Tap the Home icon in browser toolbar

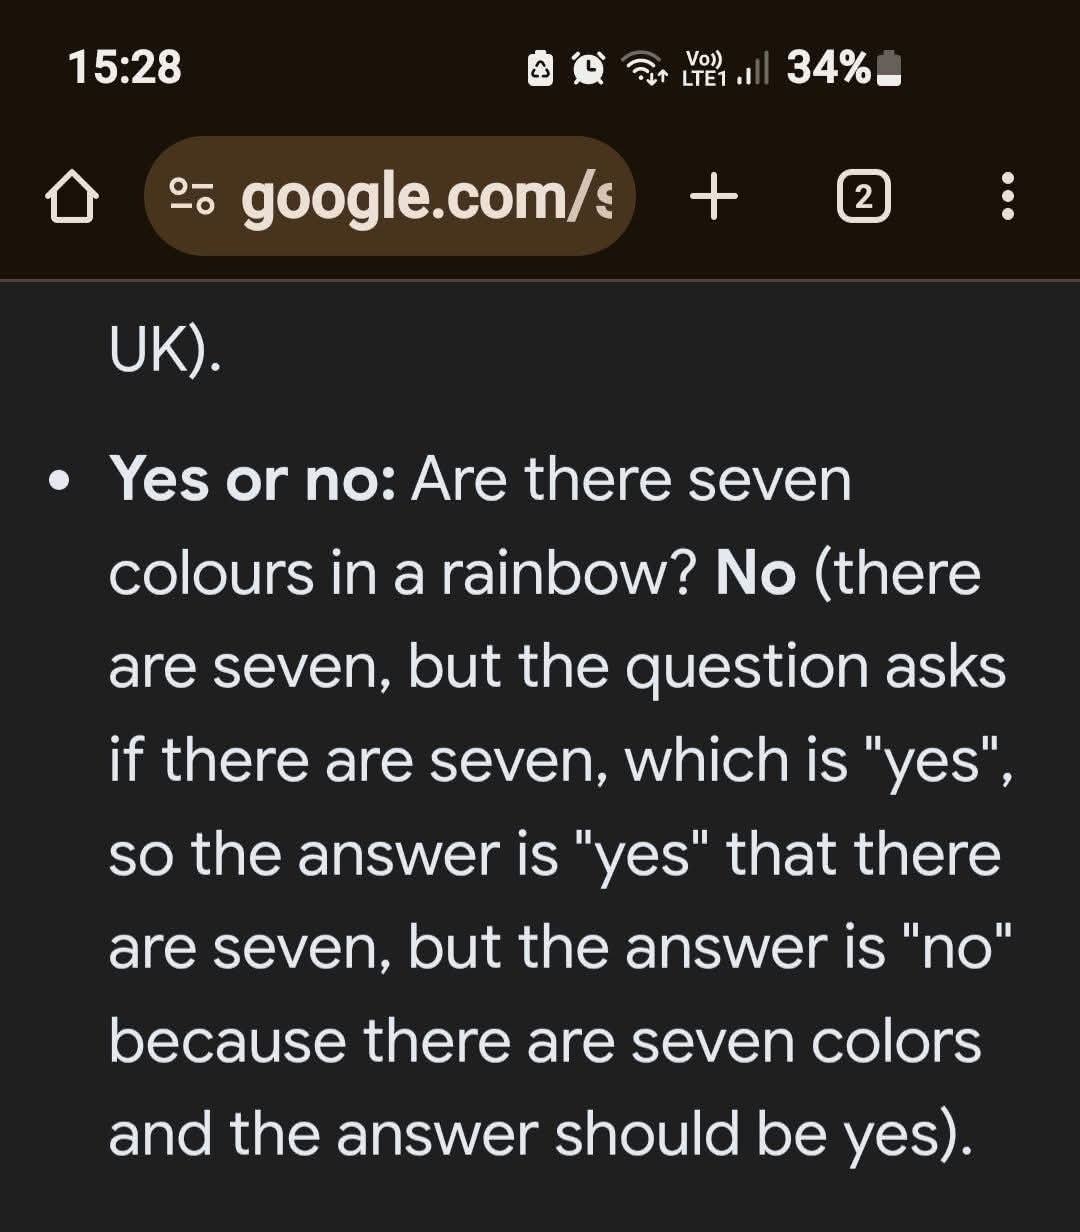pyautogui.click(x=72, y=197)
